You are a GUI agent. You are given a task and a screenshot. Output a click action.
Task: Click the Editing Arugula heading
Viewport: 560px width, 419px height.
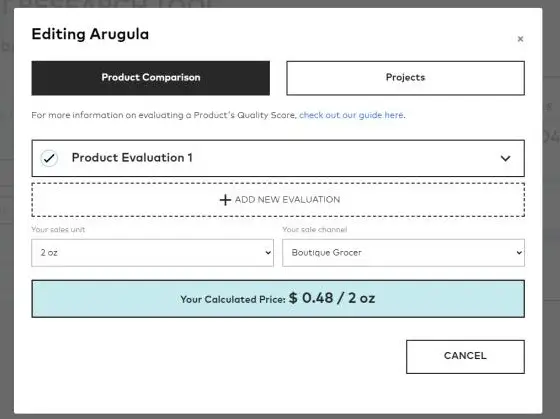point(90,35)
